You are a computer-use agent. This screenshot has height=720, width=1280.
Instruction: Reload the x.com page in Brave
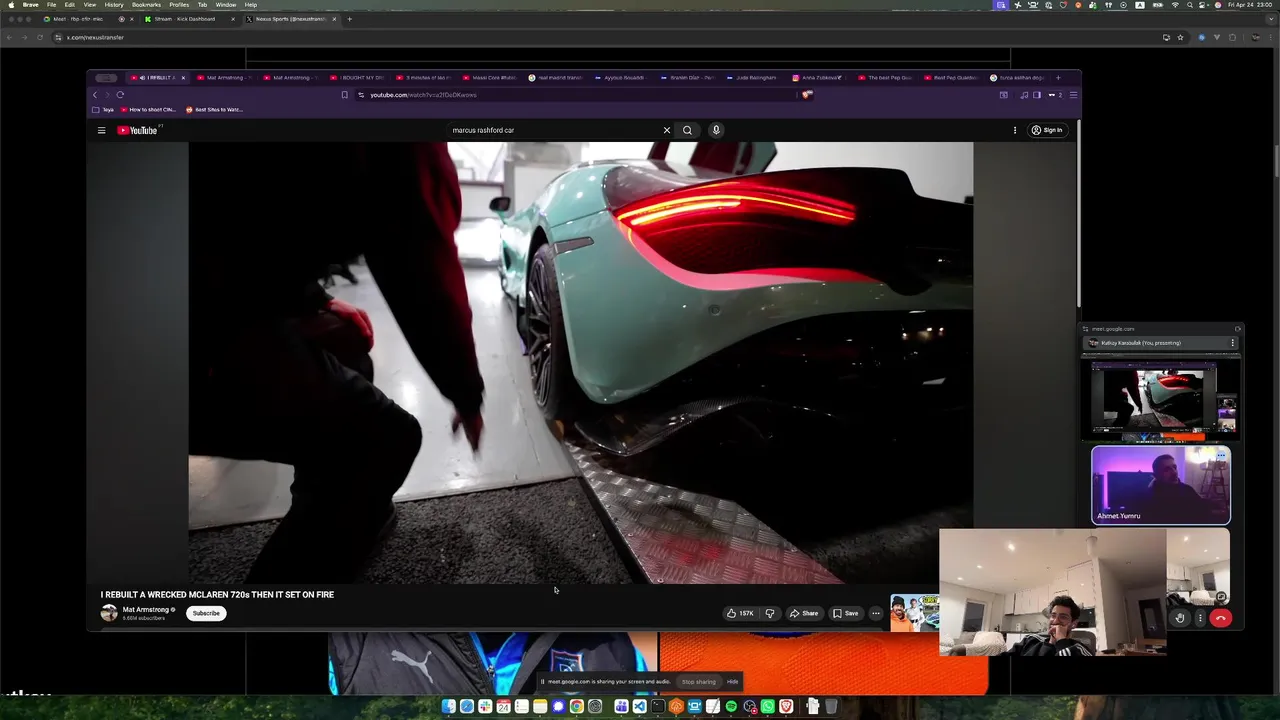coord(40,37)
